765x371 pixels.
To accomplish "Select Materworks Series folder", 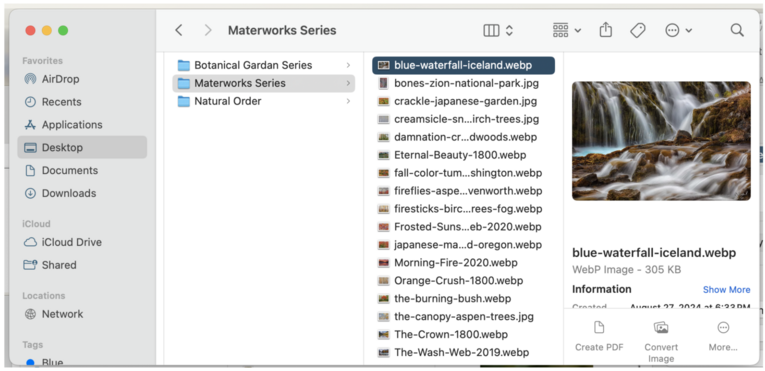I will click(263, 83).
